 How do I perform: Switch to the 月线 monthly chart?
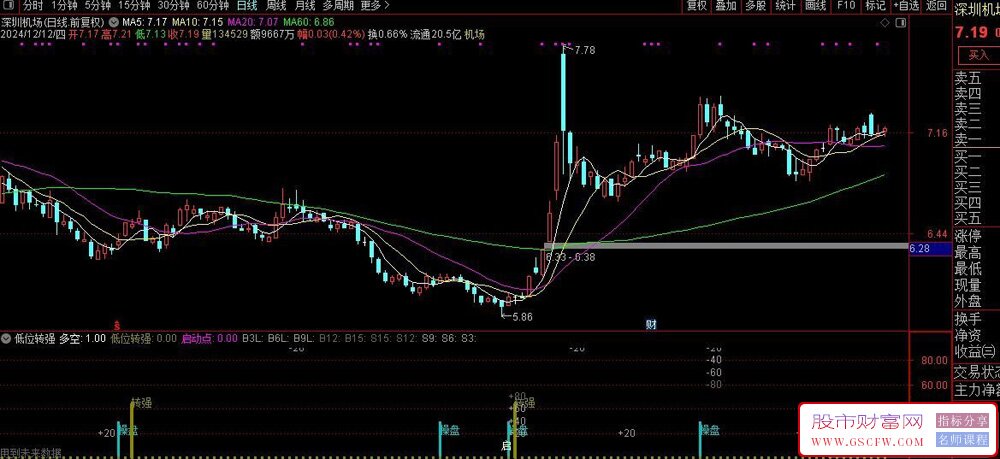[x=304, y=6]
